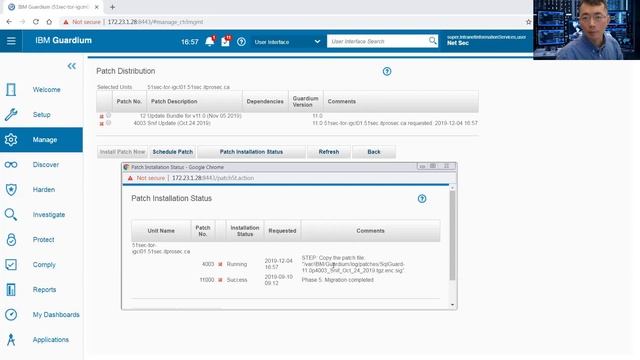Click the Setup wrench icon
The height and width of the screenshot is (360, 640).
(11, 115)
